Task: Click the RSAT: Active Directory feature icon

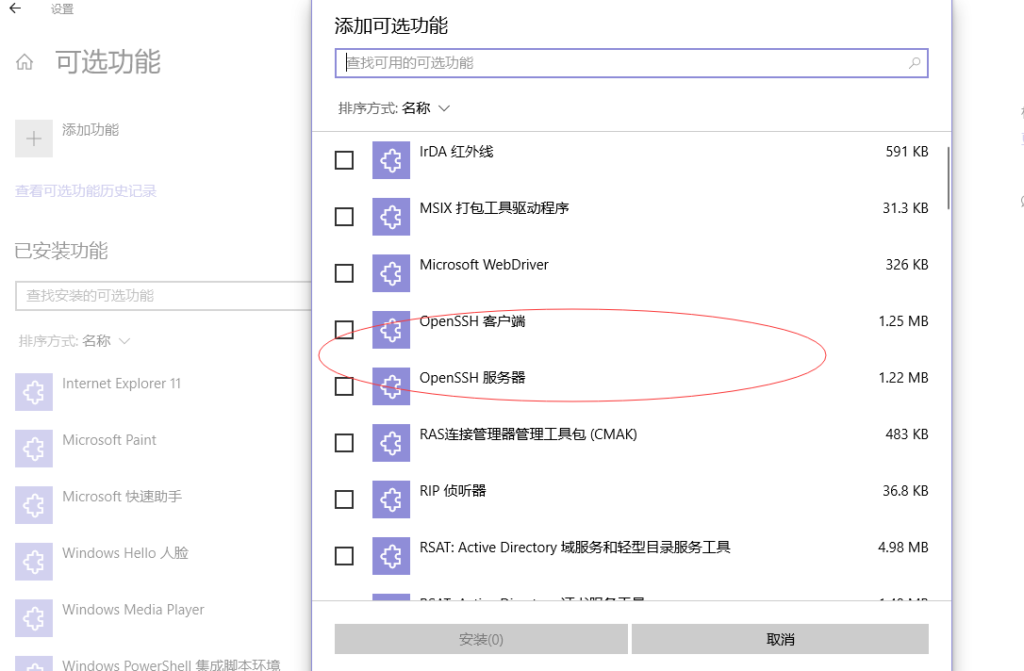Action: coord(391,556)
